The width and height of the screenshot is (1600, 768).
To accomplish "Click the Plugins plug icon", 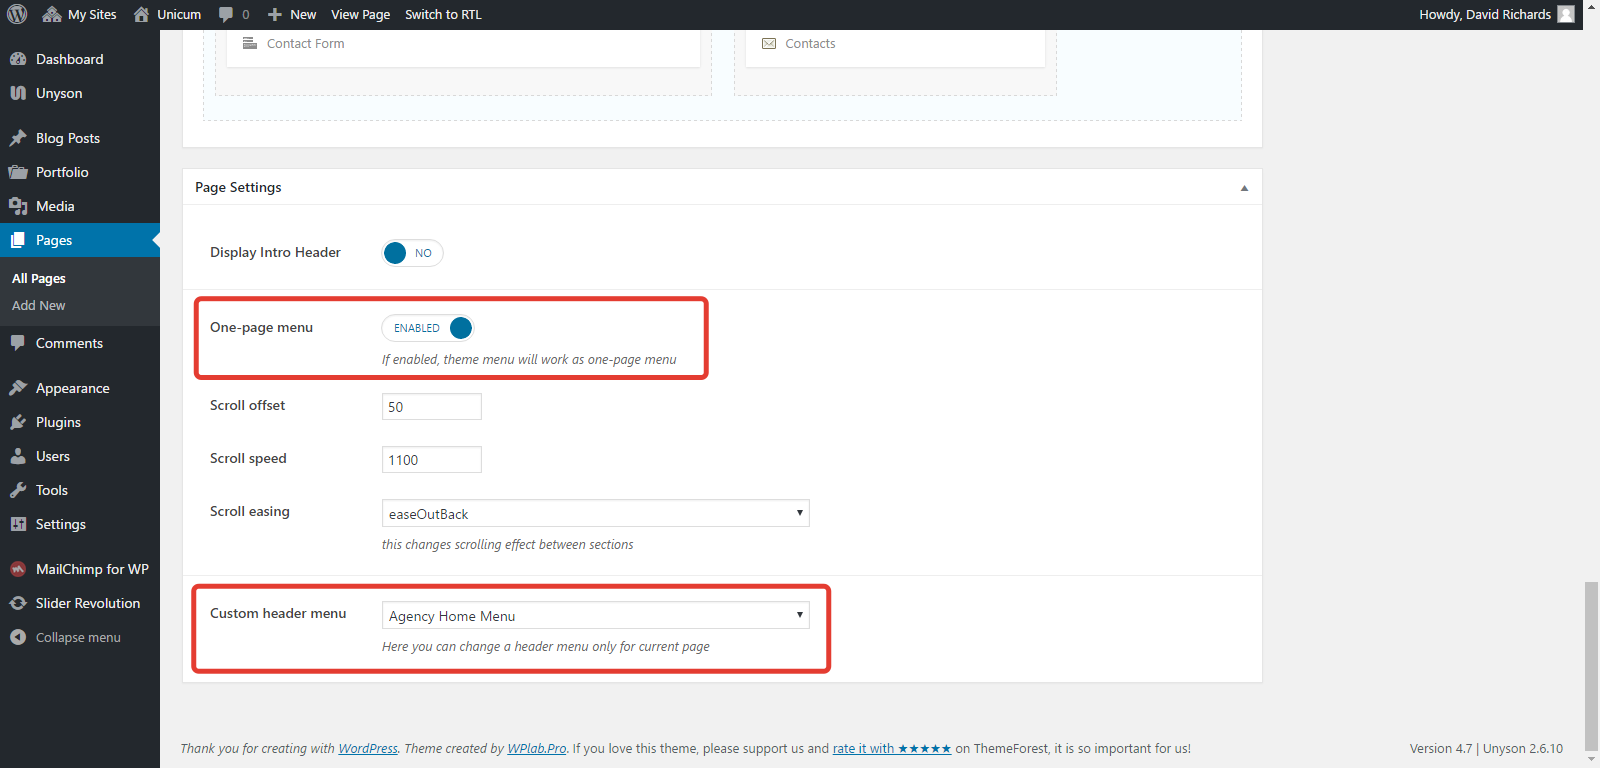I will [18, 422].
